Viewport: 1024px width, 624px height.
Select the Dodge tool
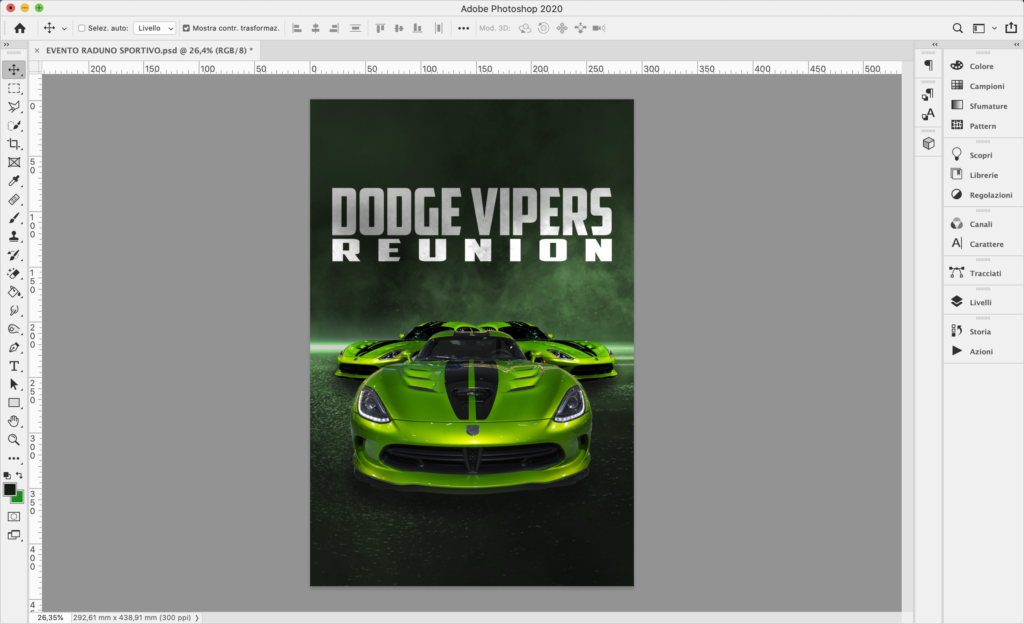coord(14,329)
